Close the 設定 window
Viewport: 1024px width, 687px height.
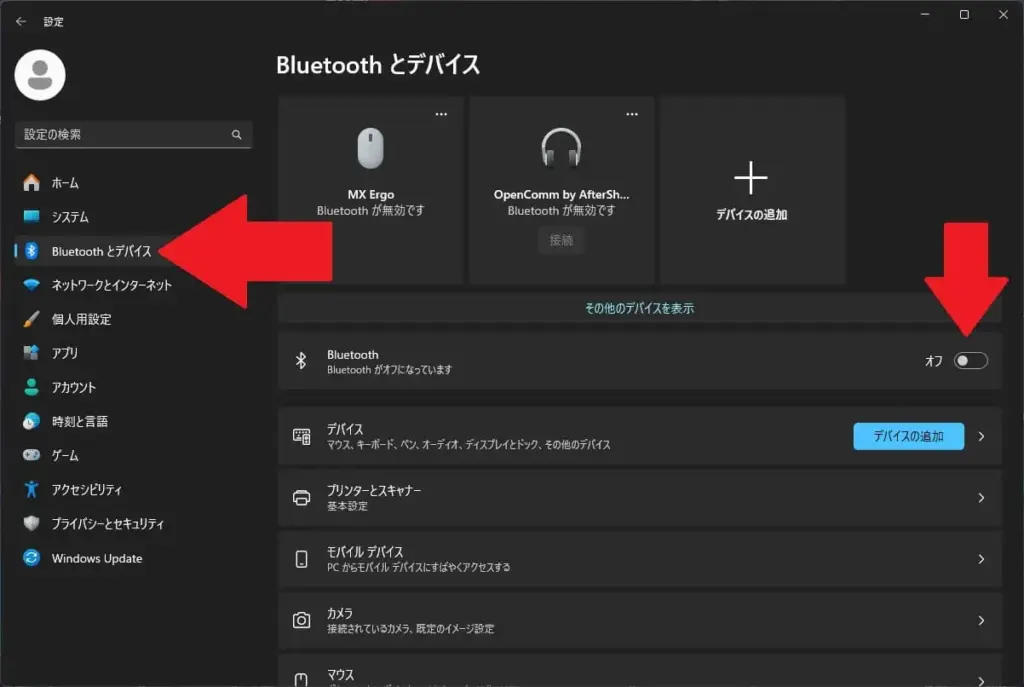pyautogui.click(x=1003, y=14)
